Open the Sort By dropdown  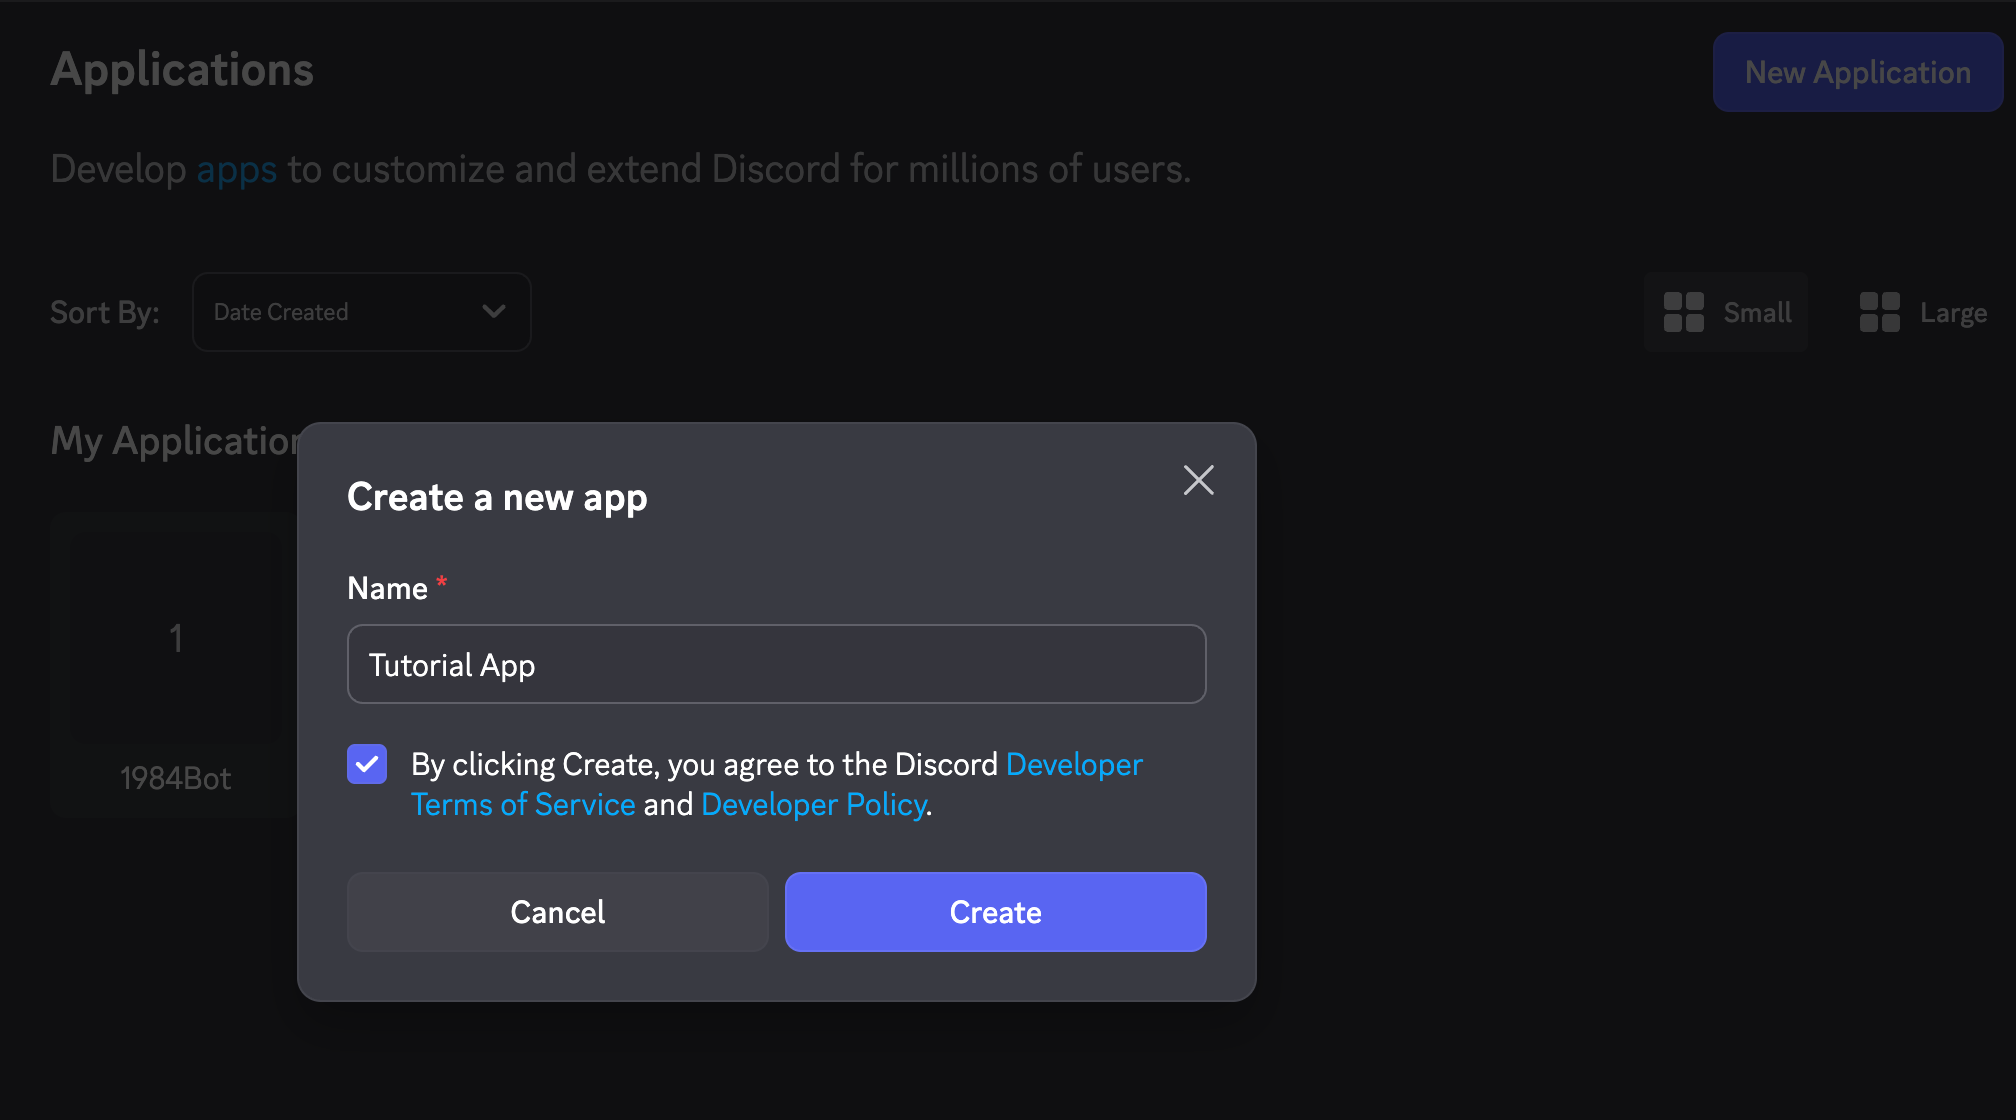pyautogui.click(x=361, y=311)
